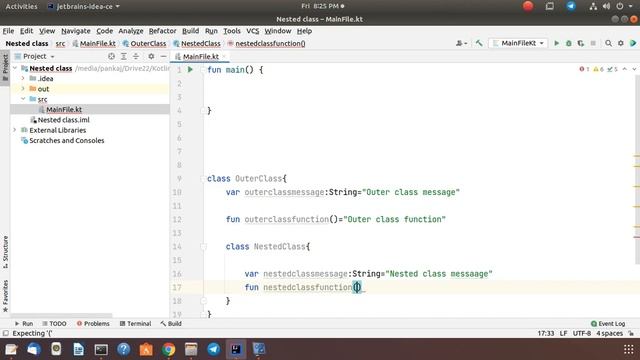640x360 pixels.
Task: Collapse the Nested class project root
Action: 15,68
